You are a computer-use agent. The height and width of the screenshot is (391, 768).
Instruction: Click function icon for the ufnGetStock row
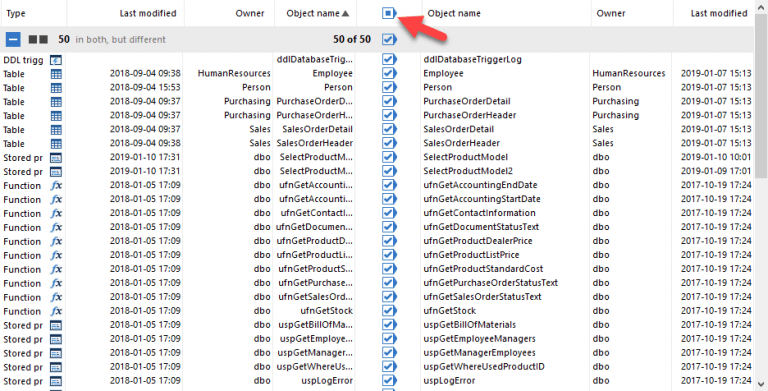(x=56, y=312)
